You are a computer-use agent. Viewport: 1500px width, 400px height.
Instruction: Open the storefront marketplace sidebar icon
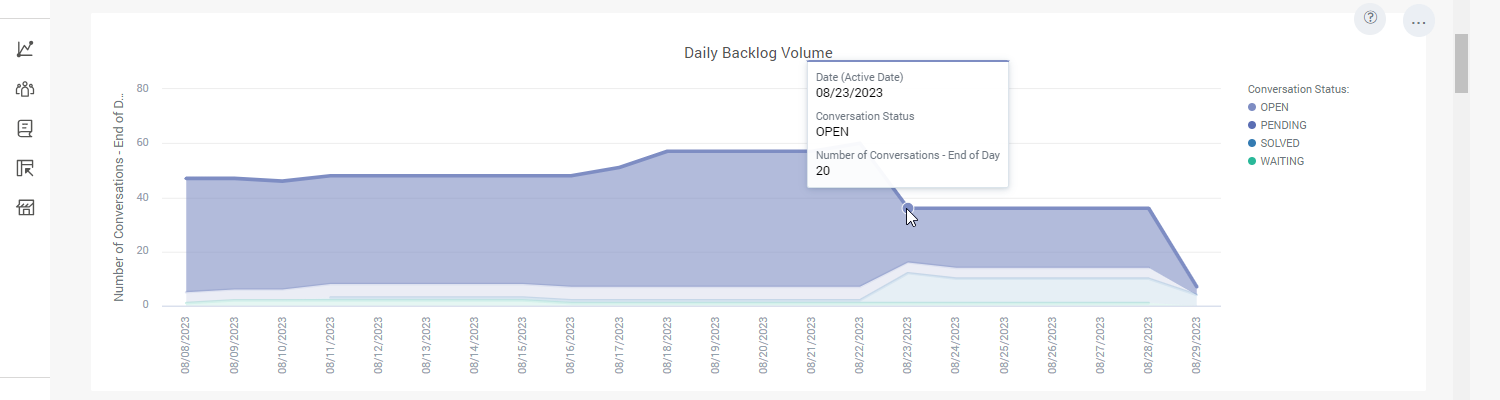click(x=26, y=207)
